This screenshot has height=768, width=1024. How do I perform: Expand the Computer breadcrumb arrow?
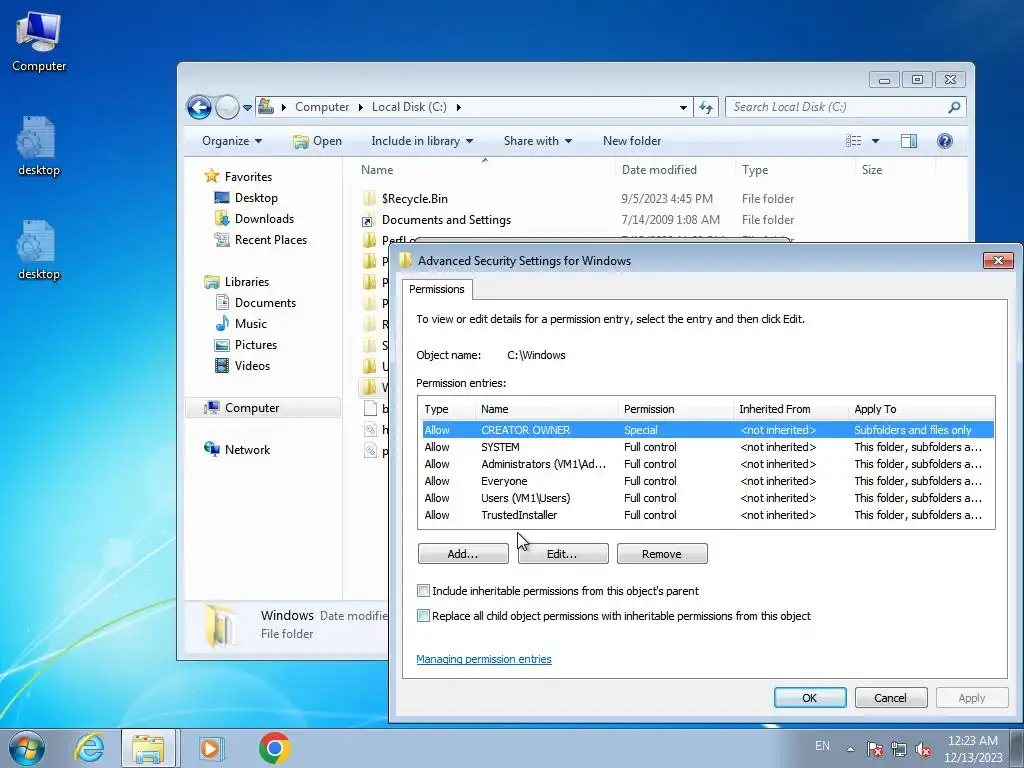point(360,107)
